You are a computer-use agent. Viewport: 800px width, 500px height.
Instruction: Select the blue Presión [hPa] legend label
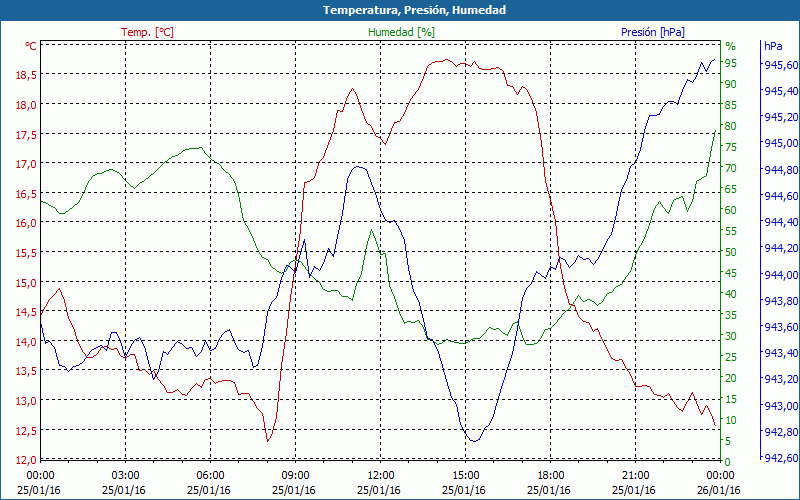pos(653,32)
